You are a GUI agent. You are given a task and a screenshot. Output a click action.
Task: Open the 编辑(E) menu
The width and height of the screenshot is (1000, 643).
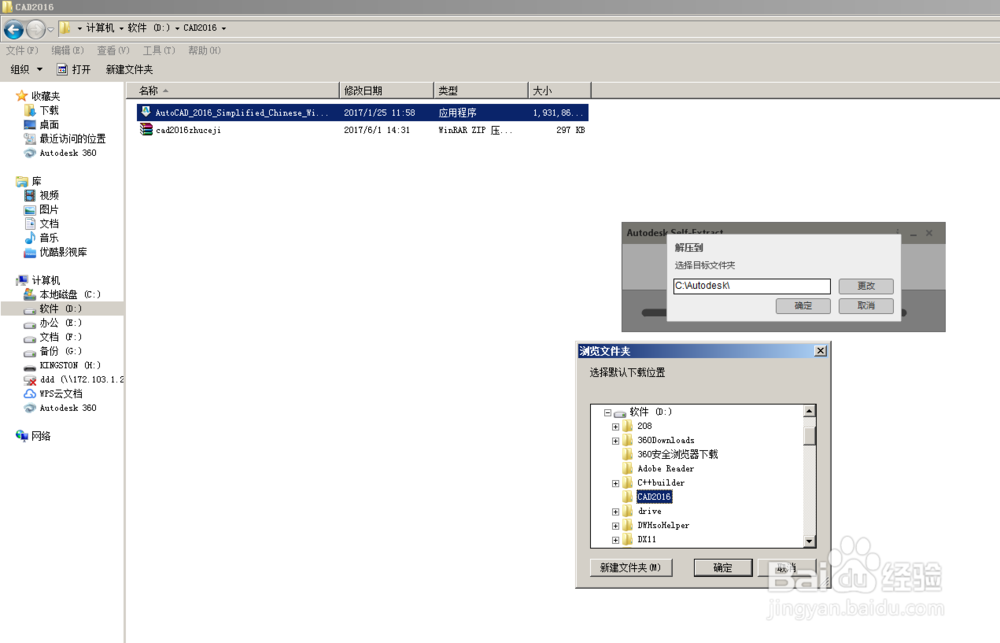click(x=68, y=50)
